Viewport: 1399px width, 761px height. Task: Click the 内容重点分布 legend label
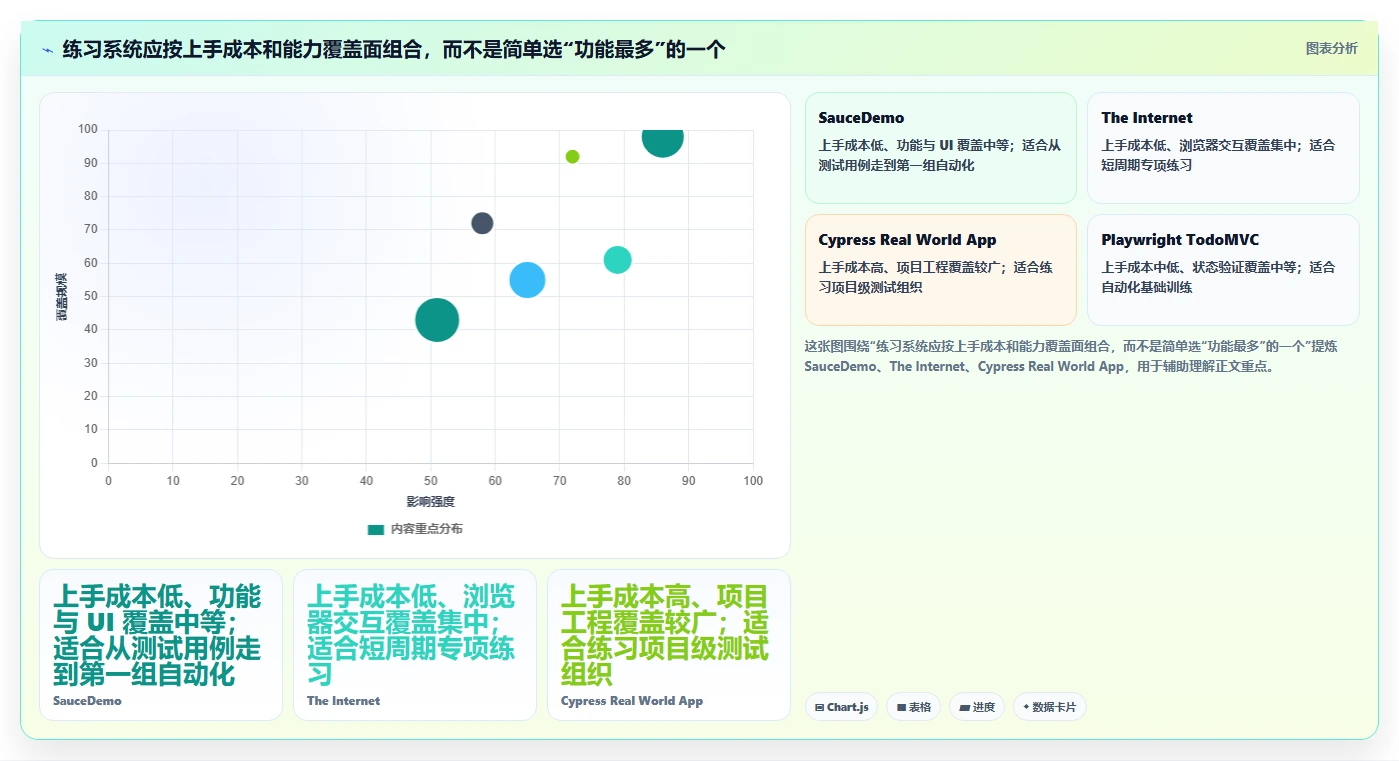point(426,529)
